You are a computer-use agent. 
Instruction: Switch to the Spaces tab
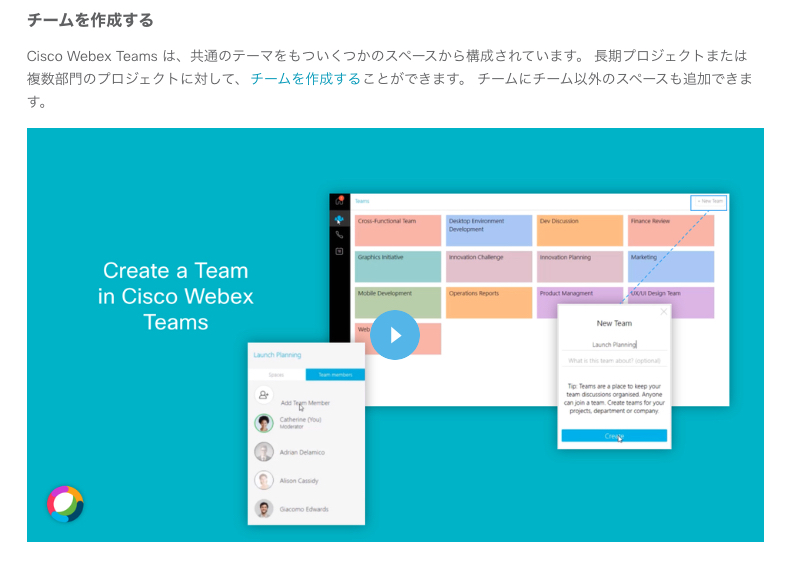[x=277, y=374]
